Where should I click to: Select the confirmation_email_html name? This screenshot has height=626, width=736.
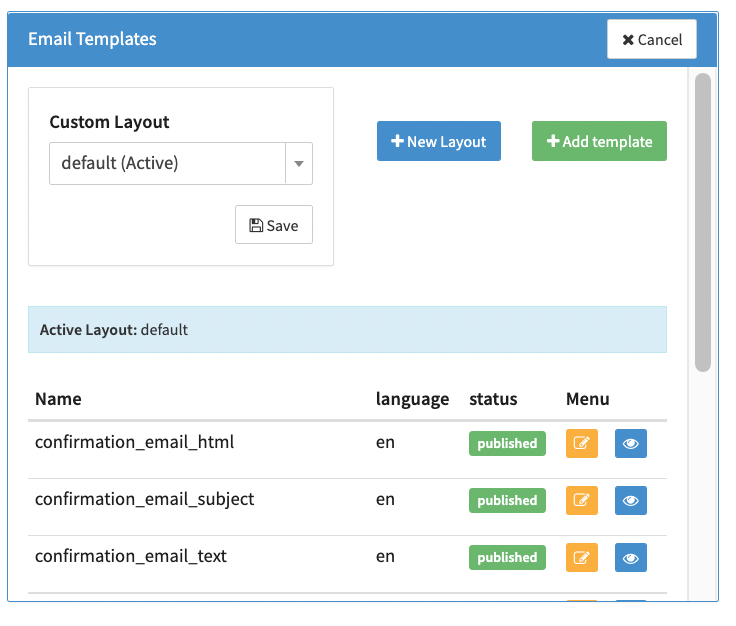[134, 442]
